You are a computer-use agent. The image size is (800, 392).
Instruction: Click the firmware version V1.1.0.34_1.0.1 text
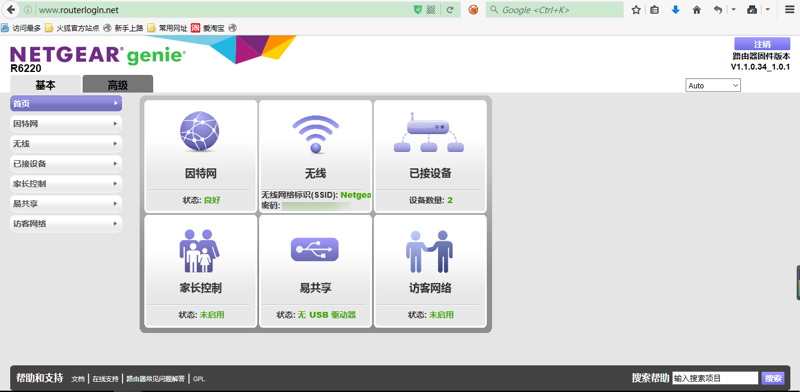[760, 67]
